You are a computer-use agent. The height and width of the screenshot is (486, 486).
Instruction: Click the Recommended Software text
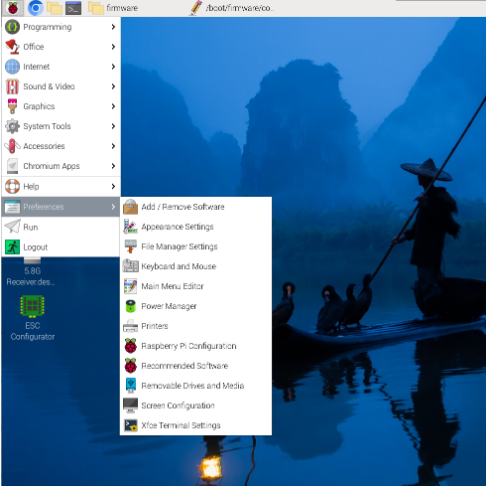pyautogui.click(x=185, y=366)
